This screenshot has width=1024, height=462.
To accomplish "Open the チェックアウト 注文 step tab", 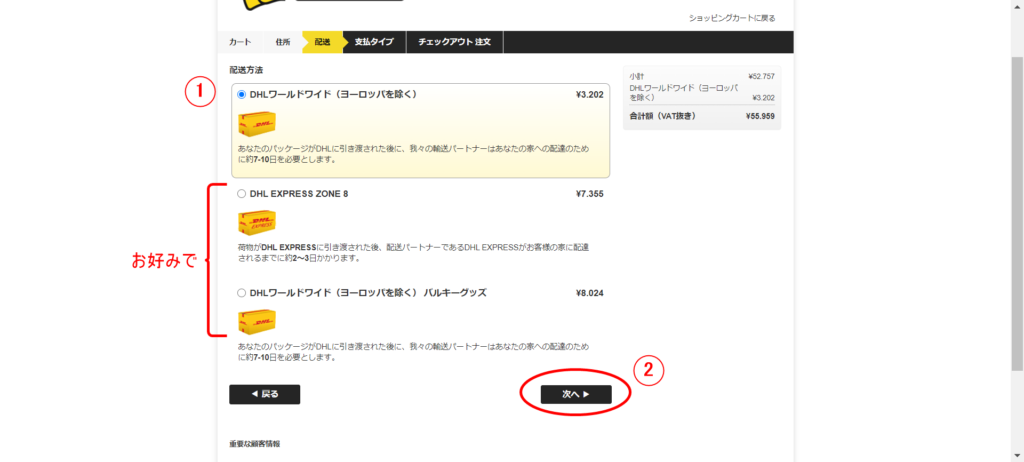I will point(455,42).
